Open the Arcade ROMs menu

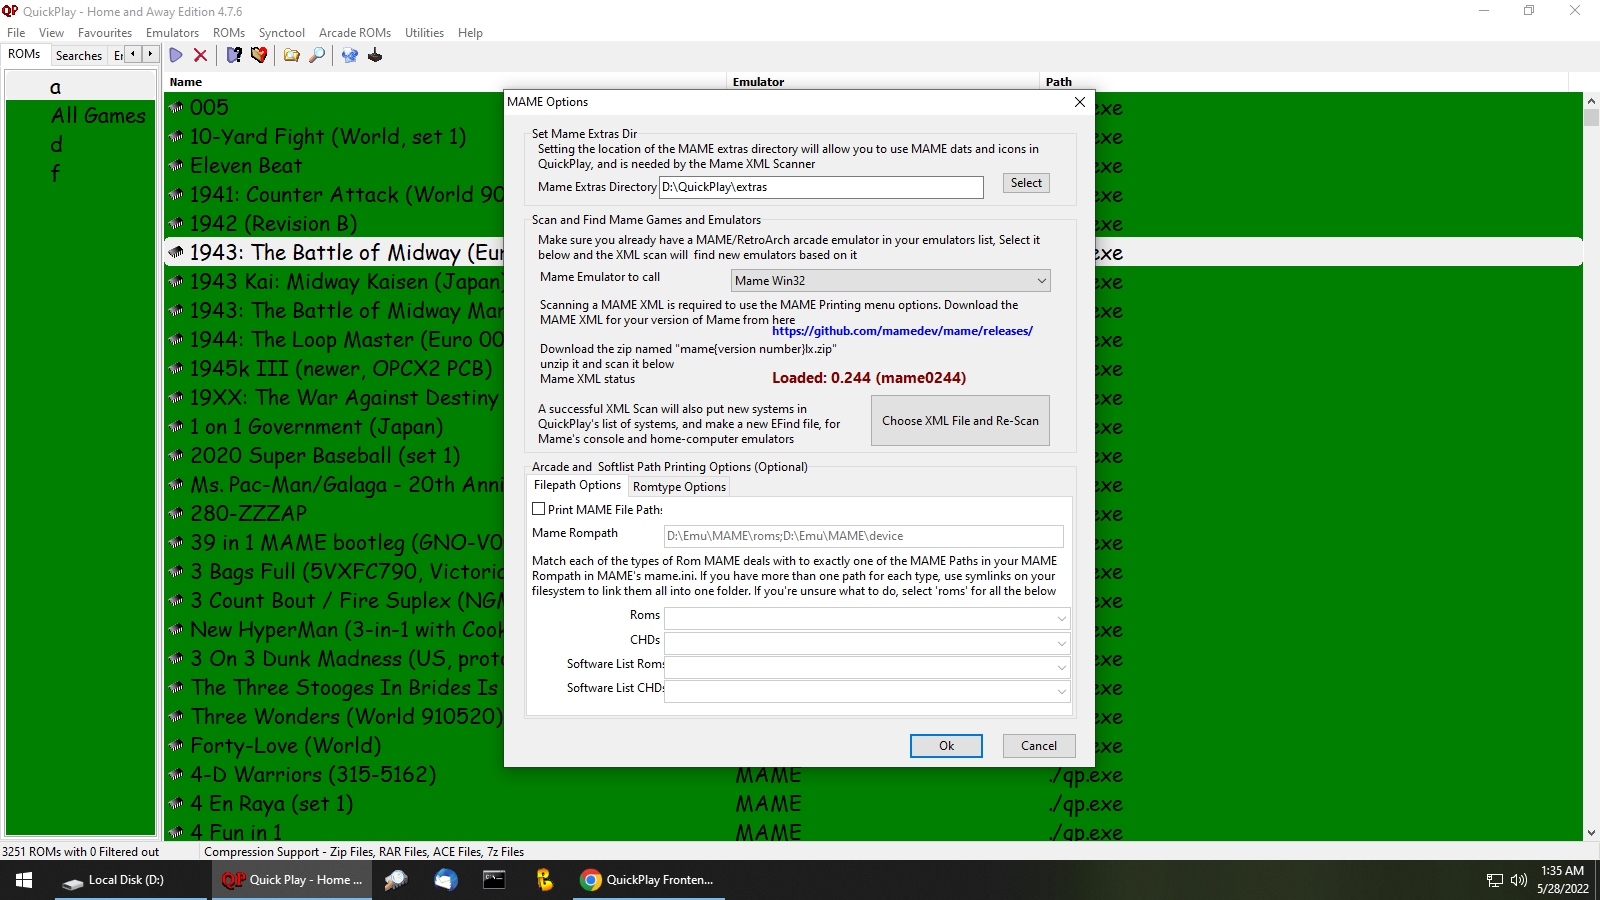[x=355, y=33]
